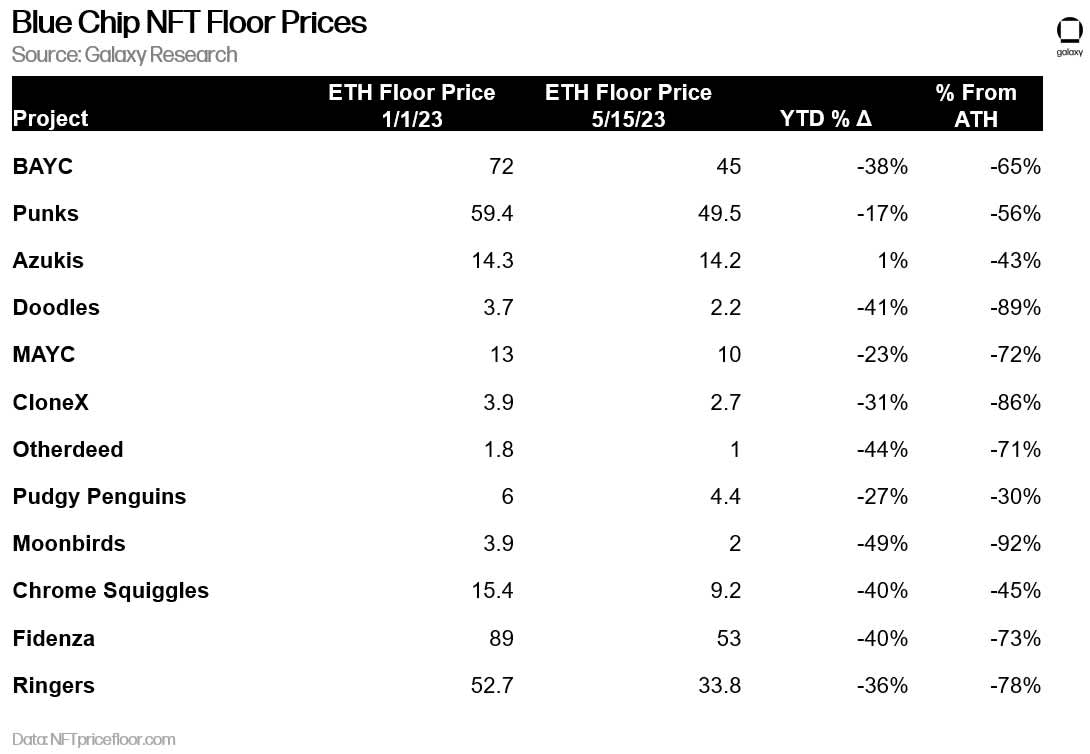Click Fidenza's 5/15/23 floor price of 53
The image size is (1090, 754).
[728, 638]
